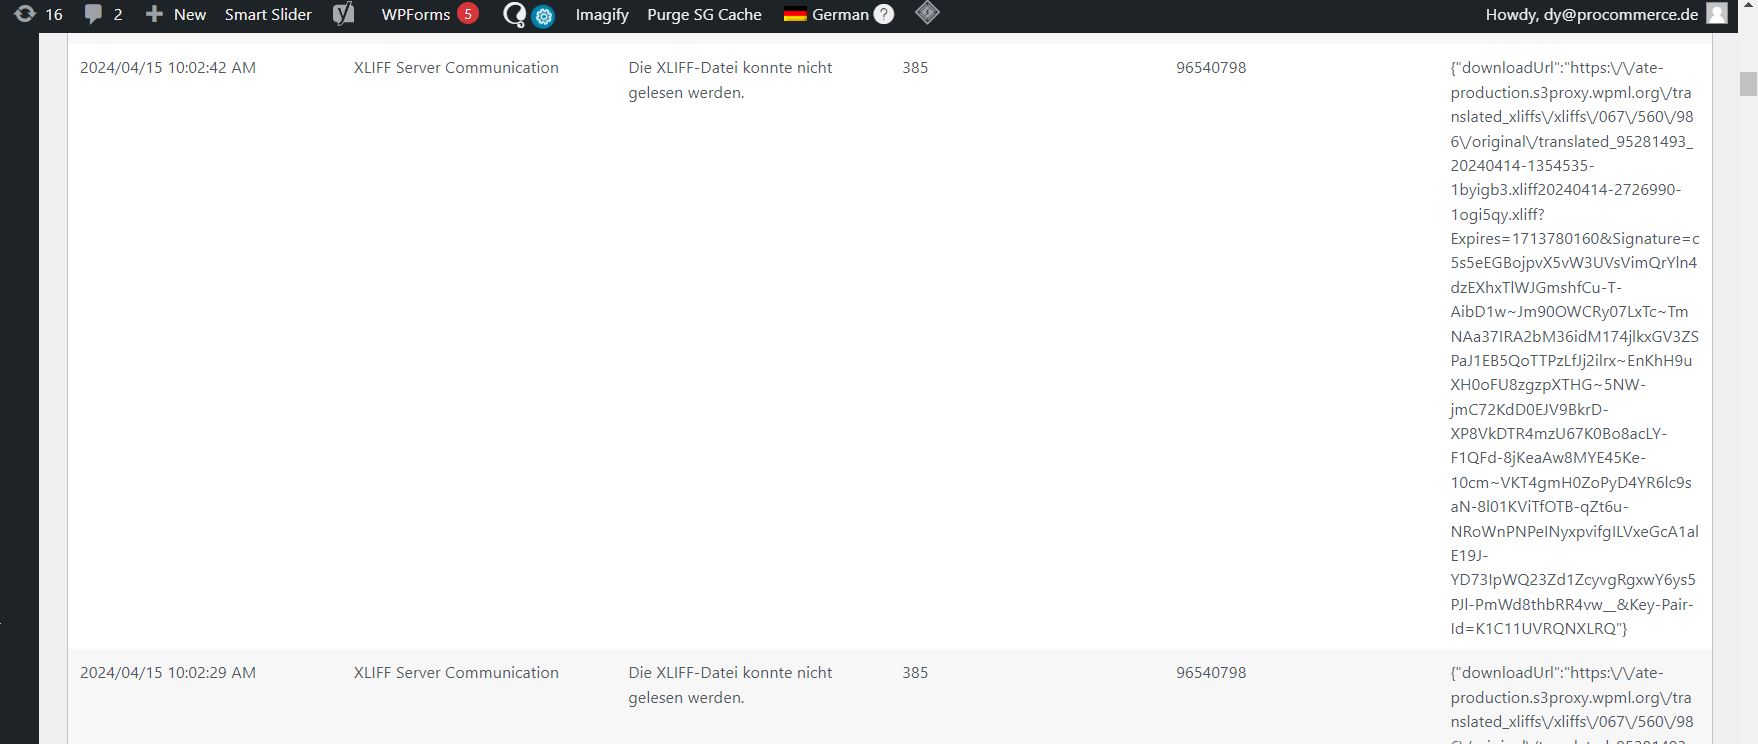This screenshot has height=744, width=1758.
Task: Click the diamond-shaped icon in admin bar
Action: point(928,13)
